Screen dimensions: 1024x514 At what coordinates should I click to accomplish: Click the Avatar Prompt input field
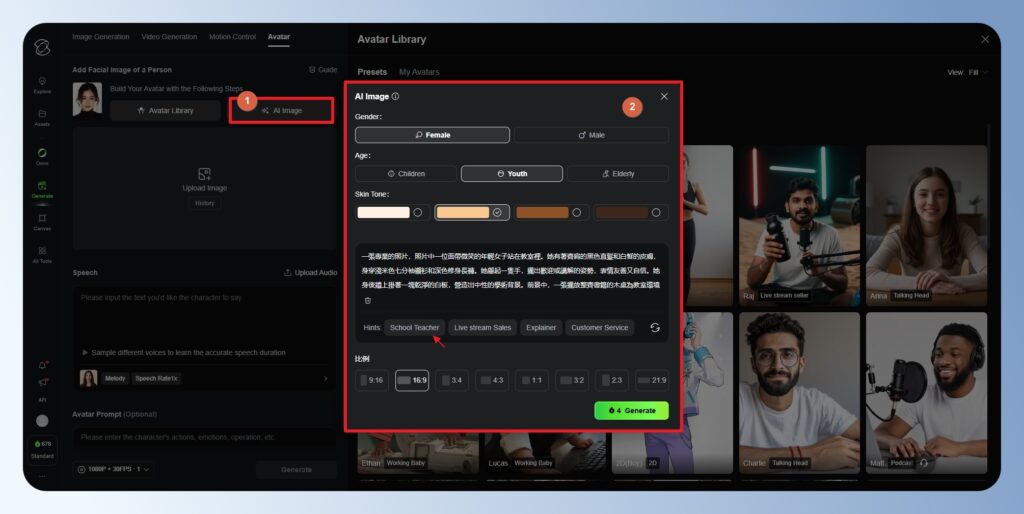(205, 438)
